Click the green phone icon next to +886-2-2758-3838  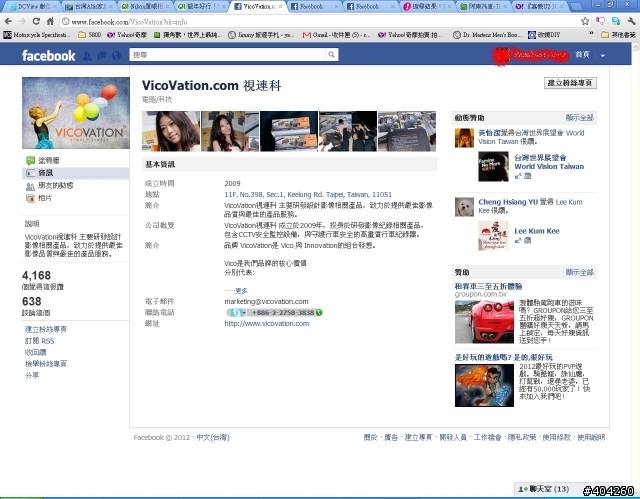pos(319,313)
